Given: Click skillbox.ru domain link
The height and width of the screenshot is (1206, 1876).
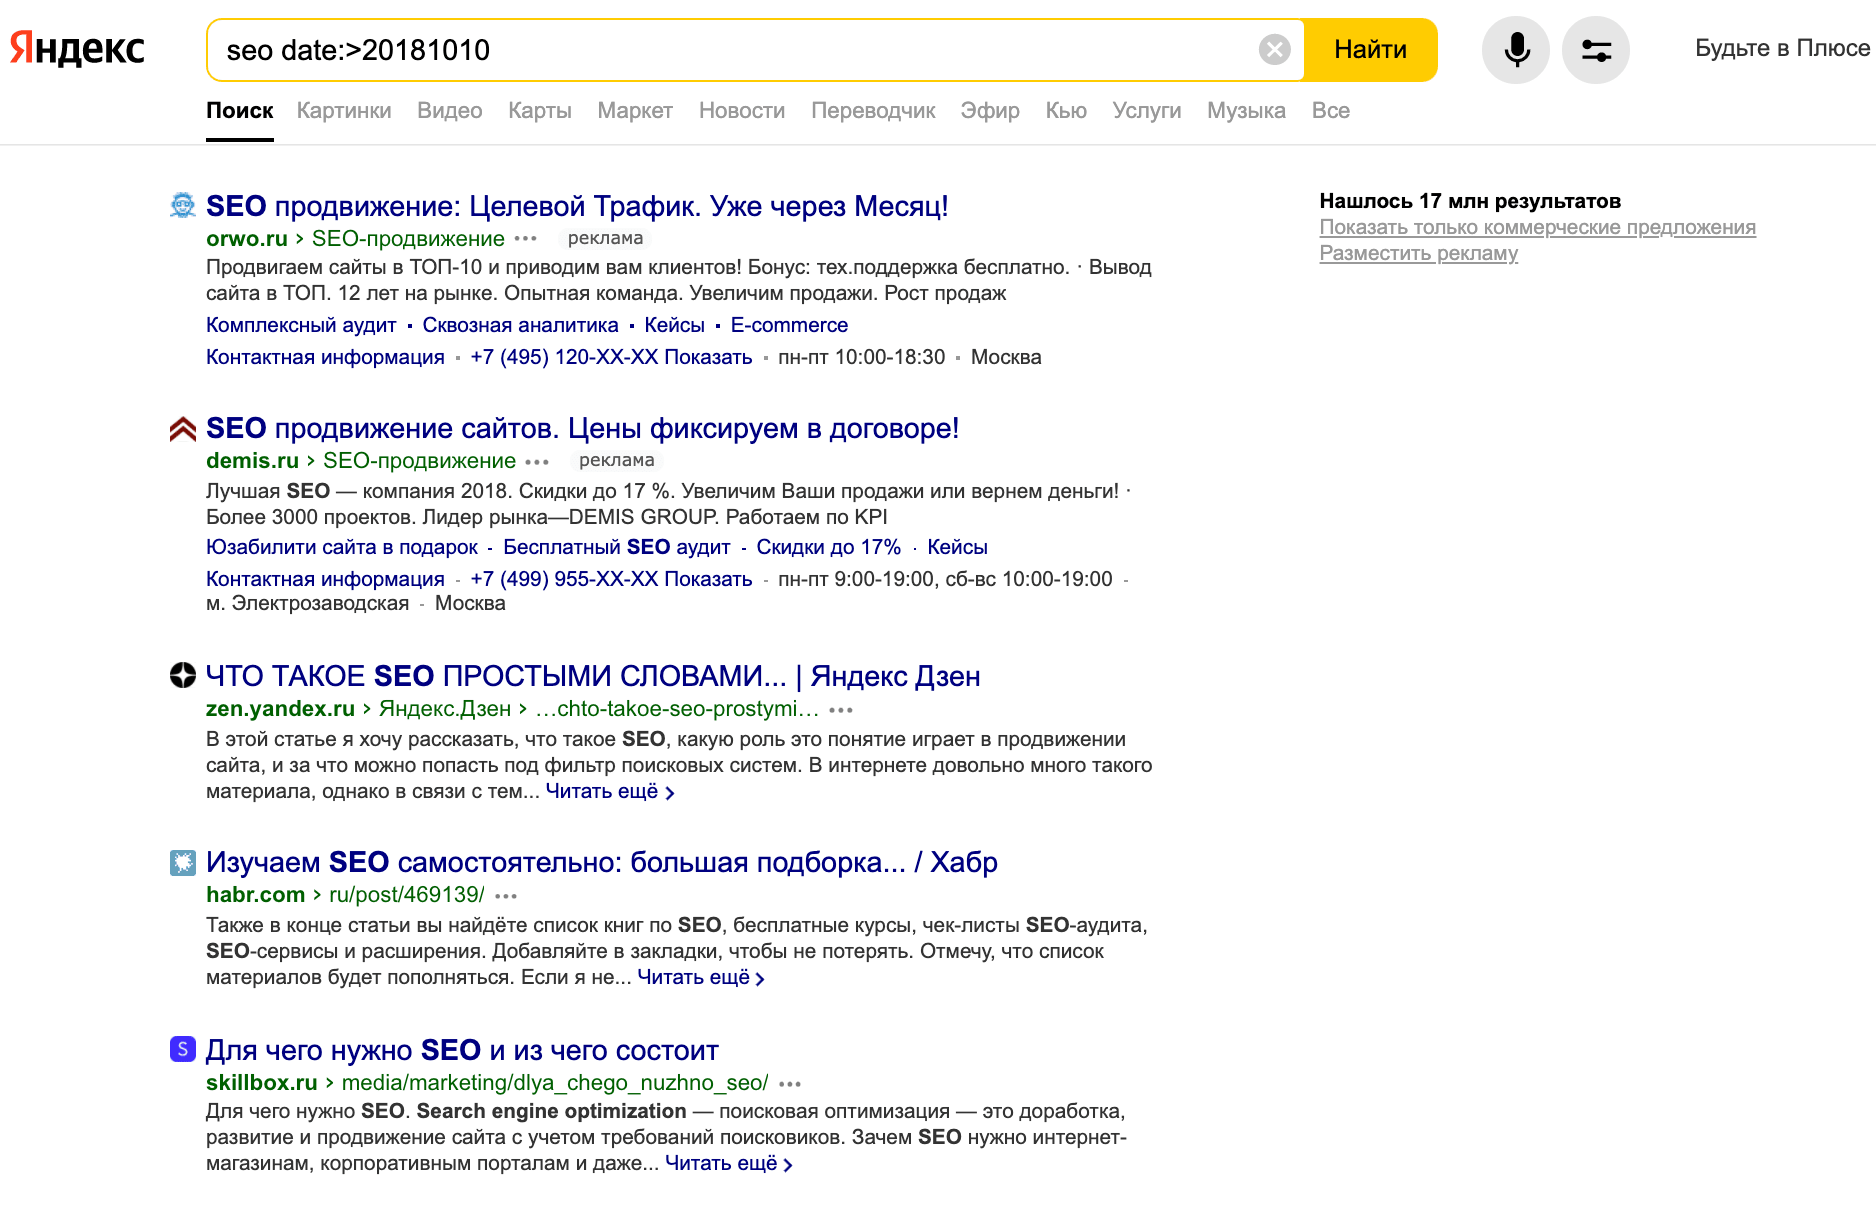Looking at the screenshot, I should [x=262, y=1083].
